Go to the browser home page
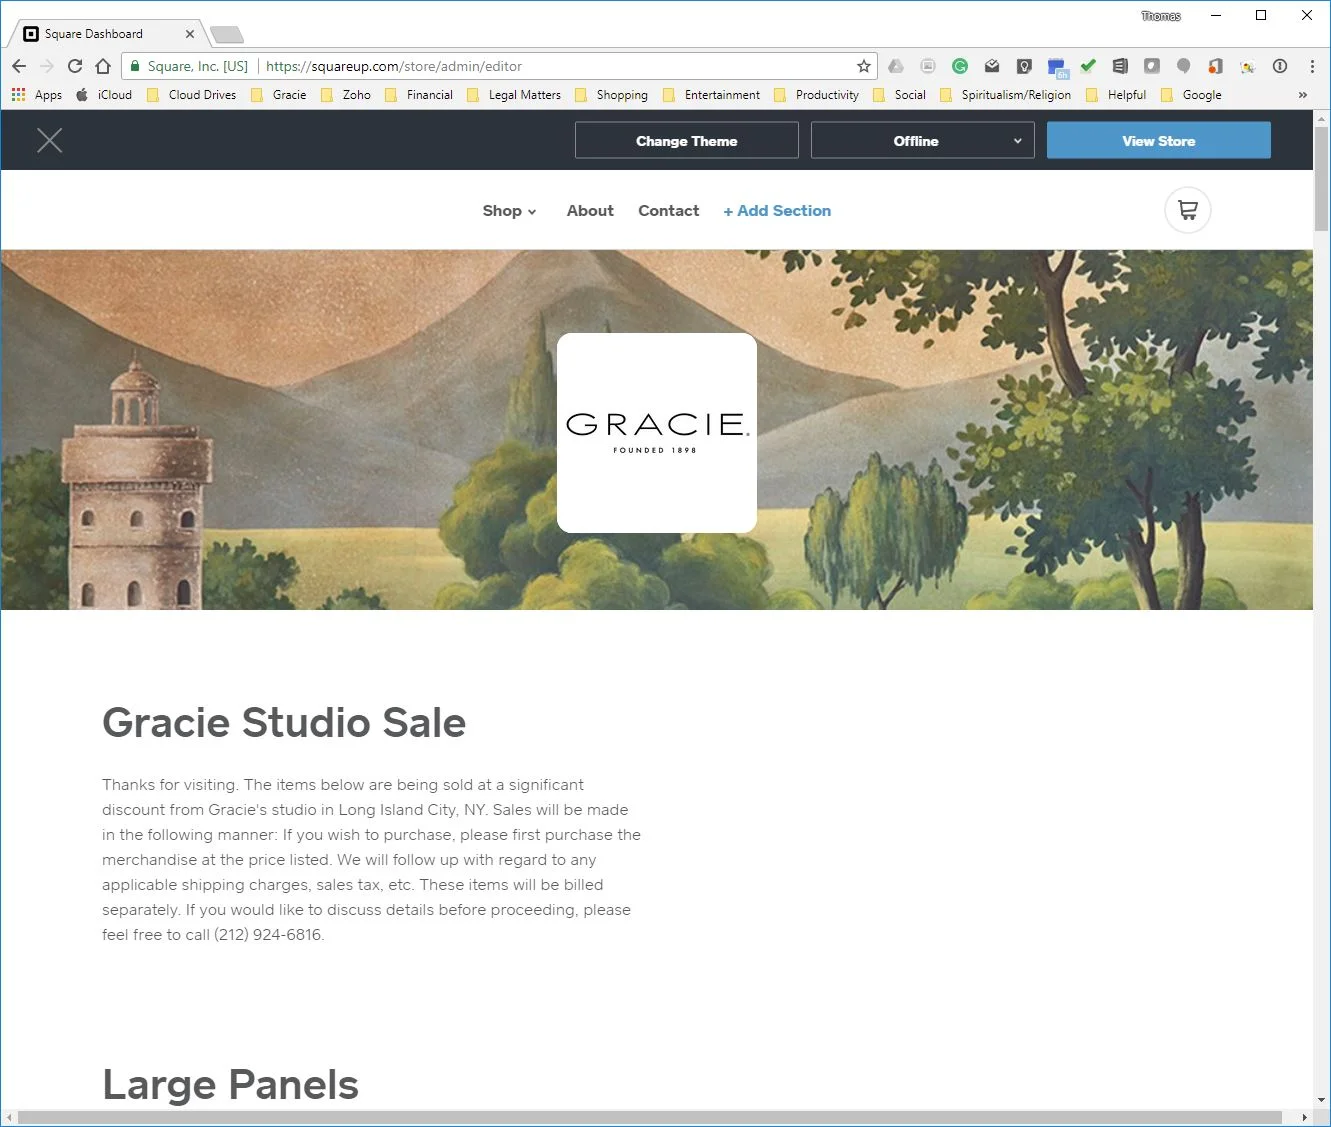1331x1127 pixels. pyautogui.click(x=103, y=66)
